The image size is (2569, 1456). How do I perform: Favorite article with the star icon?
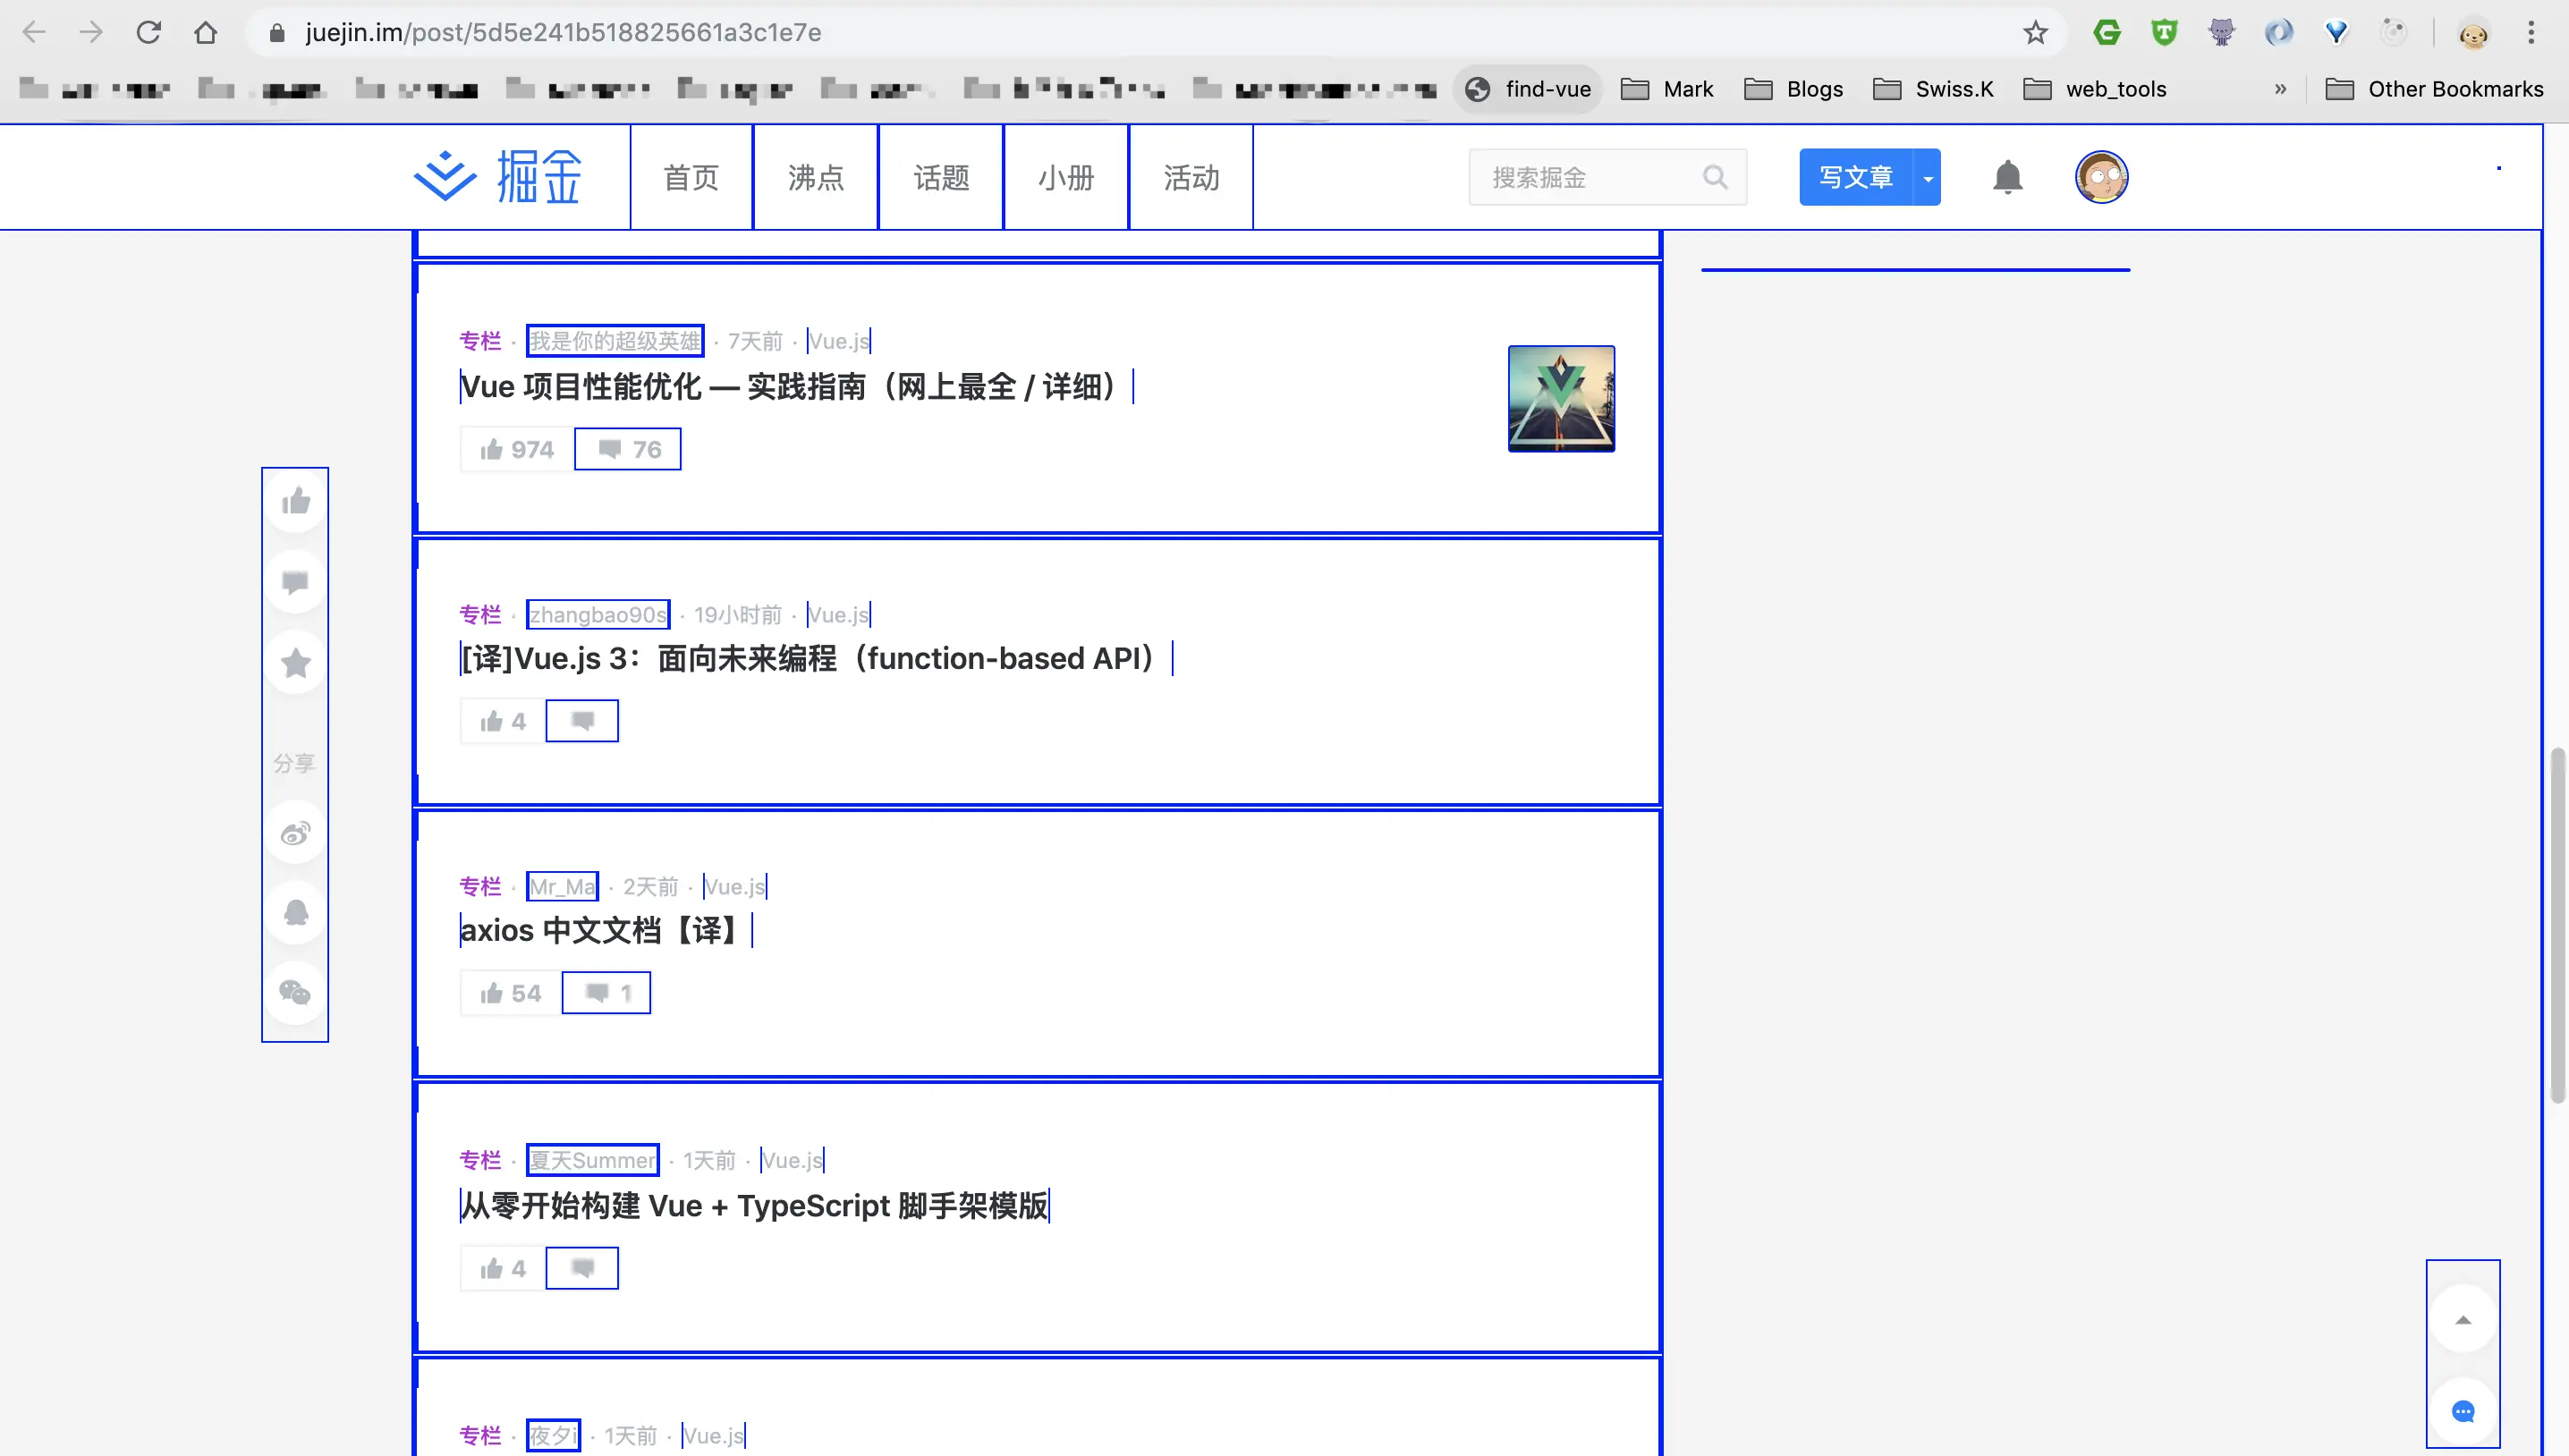[x=295, y=663]
